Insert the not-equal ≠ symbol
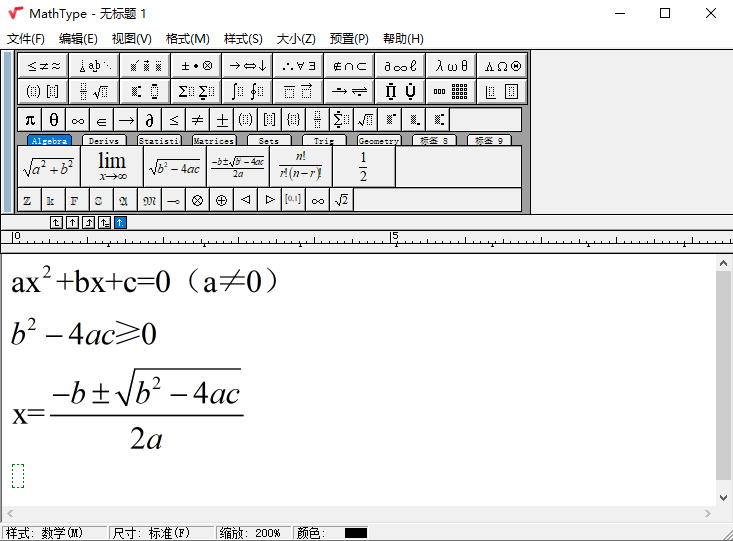Image resolution: width=733 pixels, height=541 pixels. 198,120
